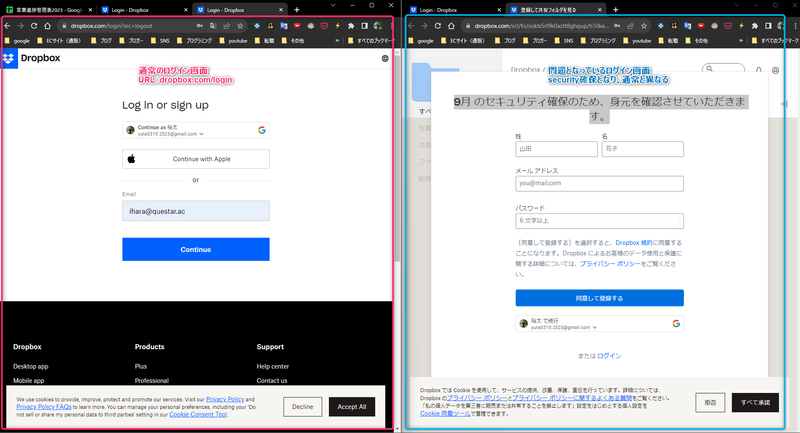Click the ログイン link below the signup form

[x=609, y=356]
